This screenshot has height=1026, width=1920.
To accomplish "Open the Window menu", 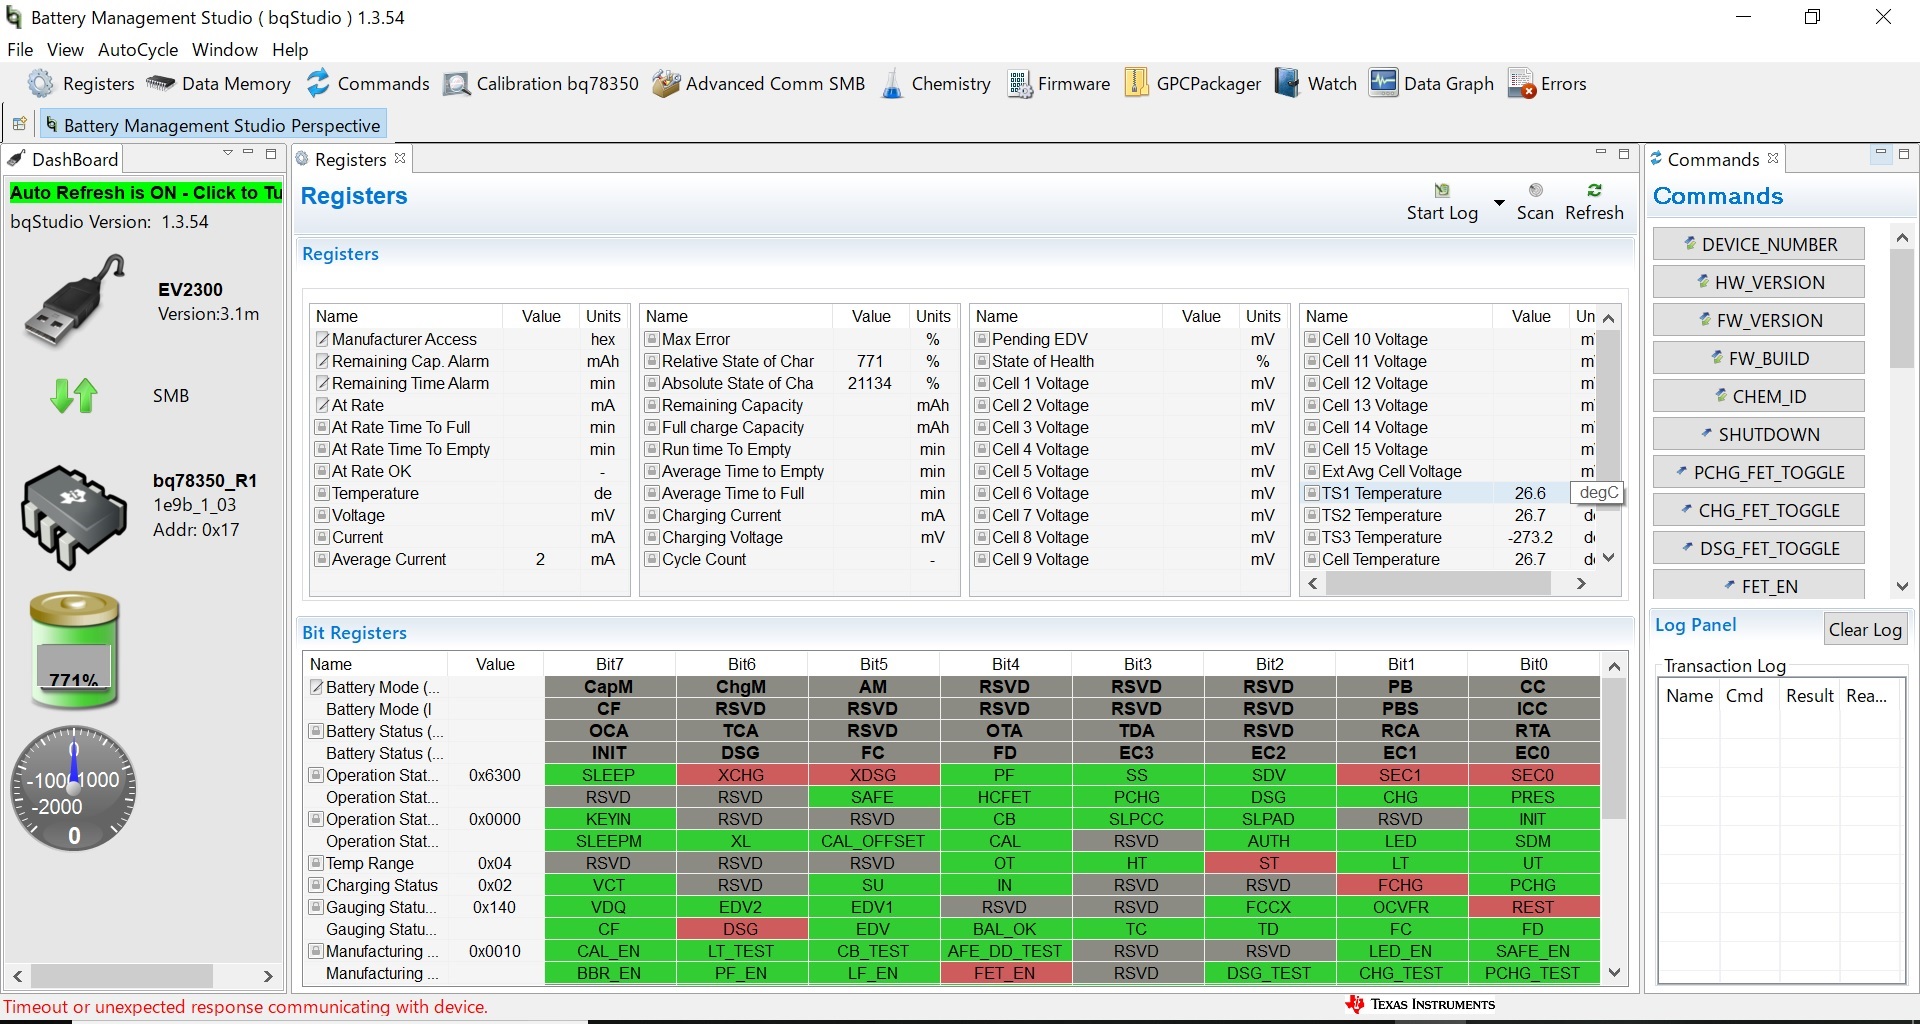I will [x=225, y=50].
